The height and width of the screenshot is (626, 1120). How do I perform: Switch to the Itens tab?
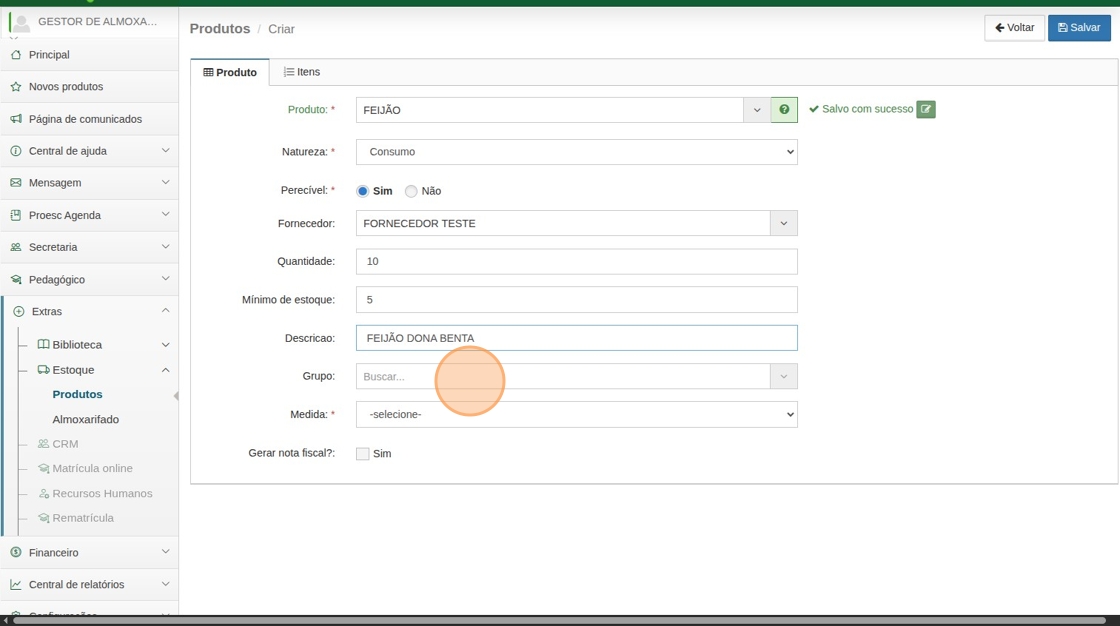301,72
